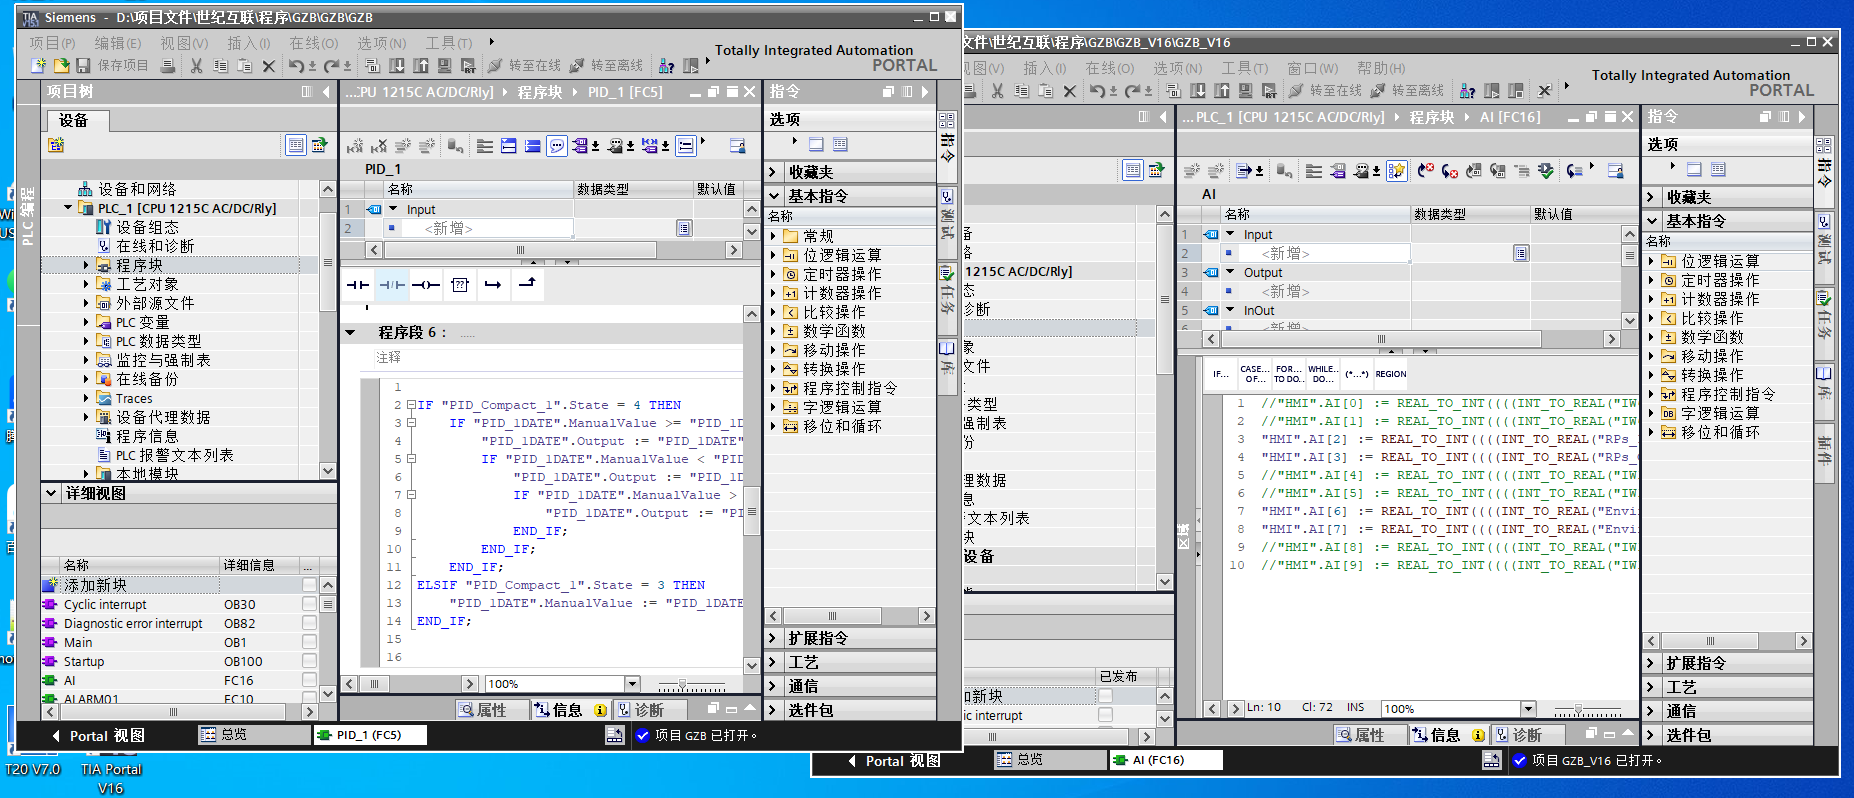Click the Cut scissors icon in left window
1854x798 pixels.
point(196,66)
